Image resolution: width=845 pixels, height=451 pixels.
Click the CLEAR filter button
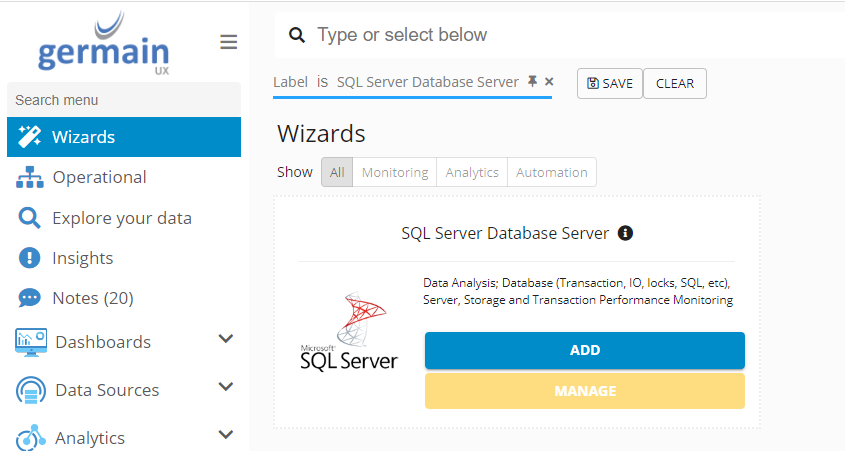(675, 84)
